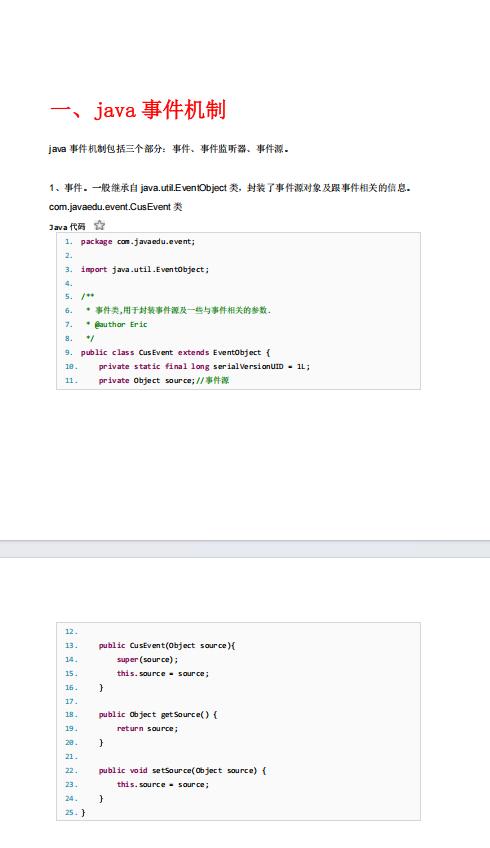Click the @author Eric comment line
The width and height of the screenshot is (490, 848).
point(116,324)
